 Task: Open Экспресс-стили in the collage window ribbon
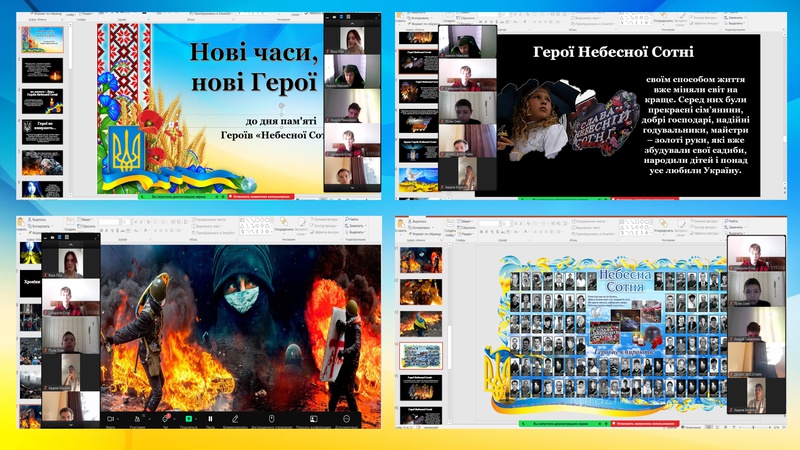click(x=681, y=229)
